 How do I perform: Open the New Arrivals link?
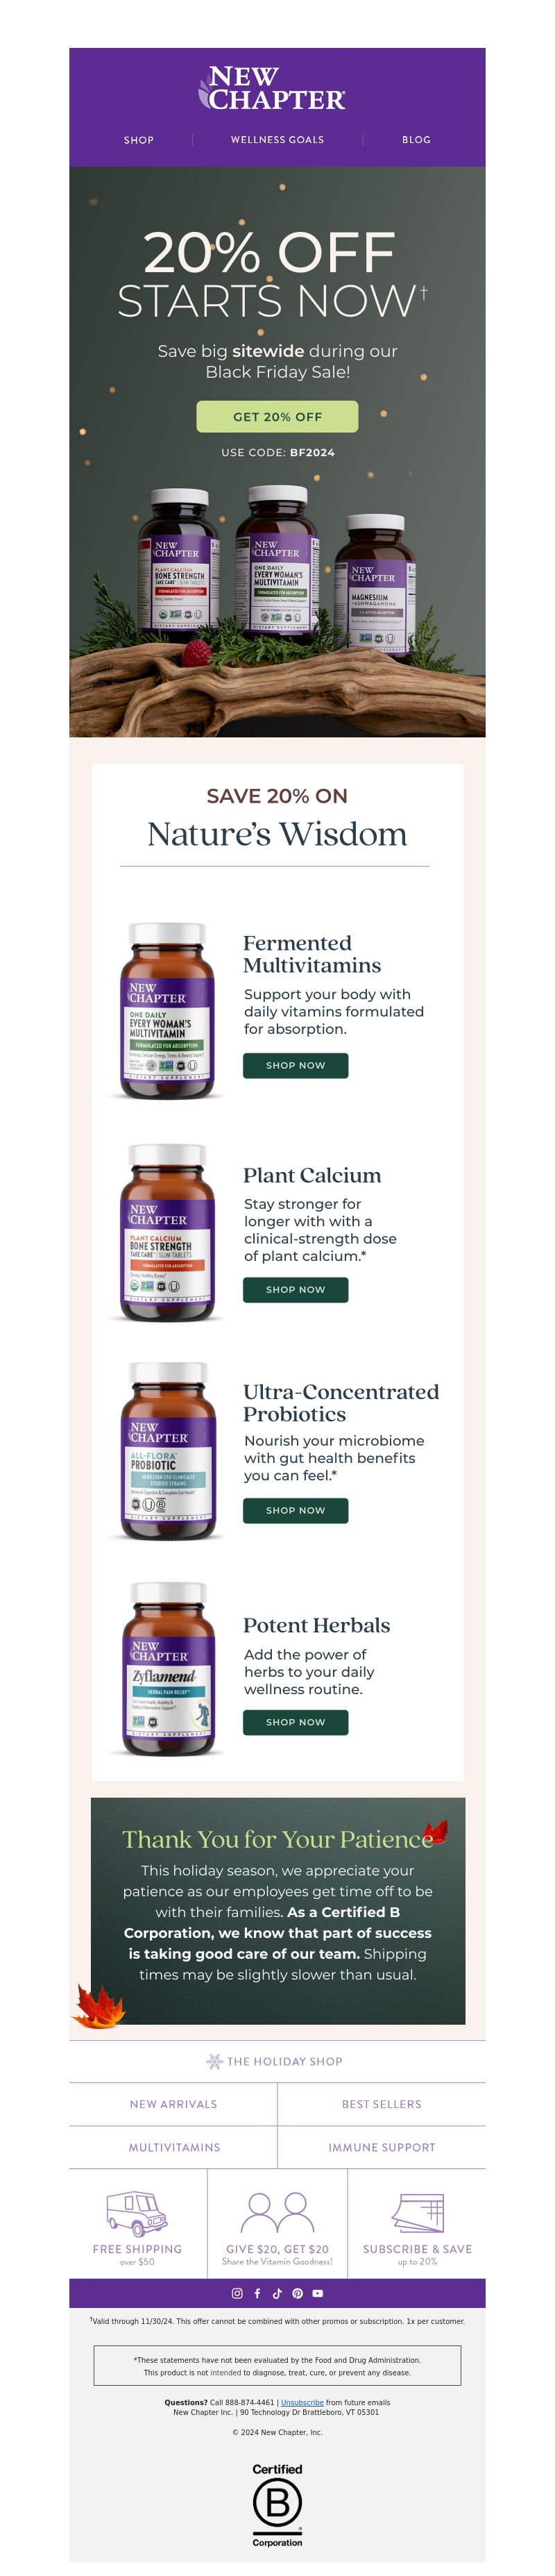(173, 2104)
